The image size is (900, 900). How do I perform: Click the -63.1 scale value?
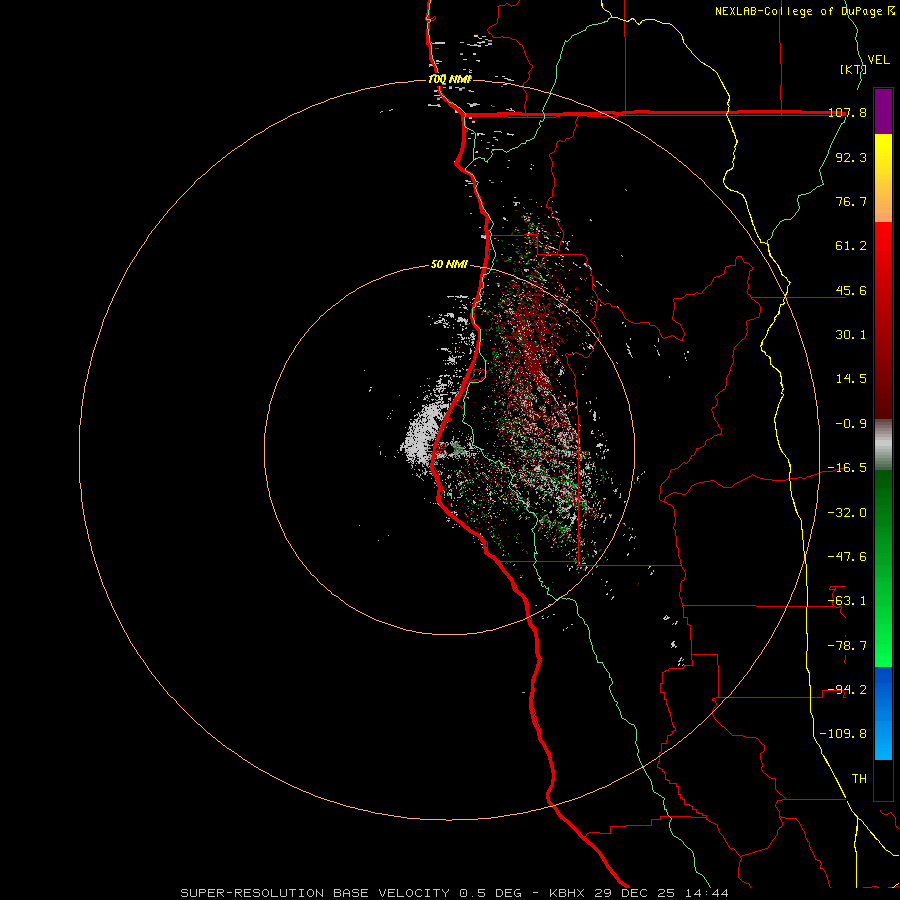(847, 601)
